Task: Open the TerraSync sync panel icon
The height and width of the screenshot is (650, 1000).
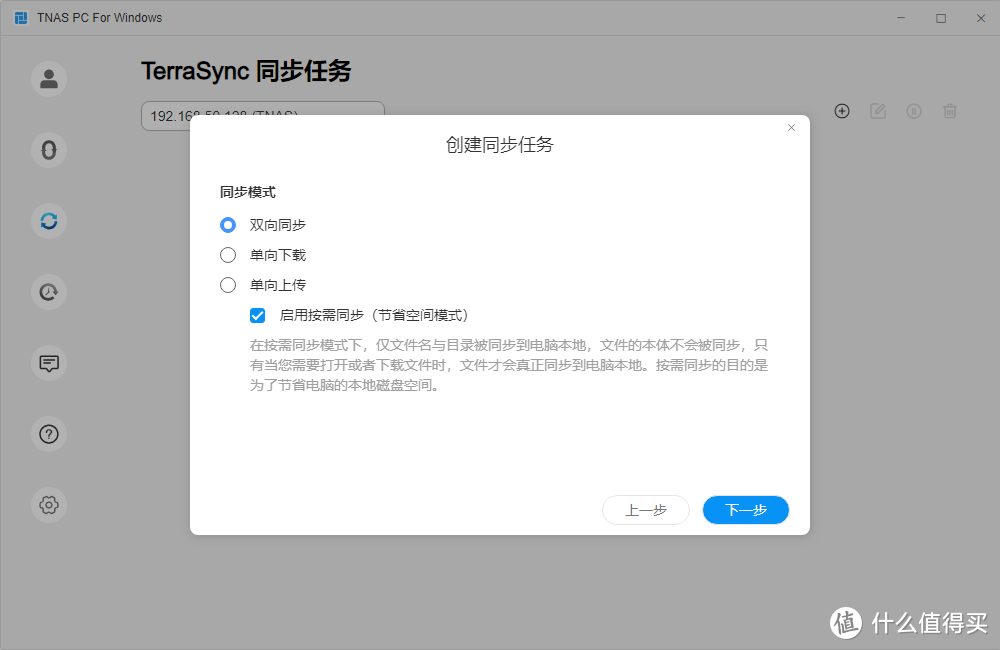Action: pyautogui.click(x=49, y=221)
